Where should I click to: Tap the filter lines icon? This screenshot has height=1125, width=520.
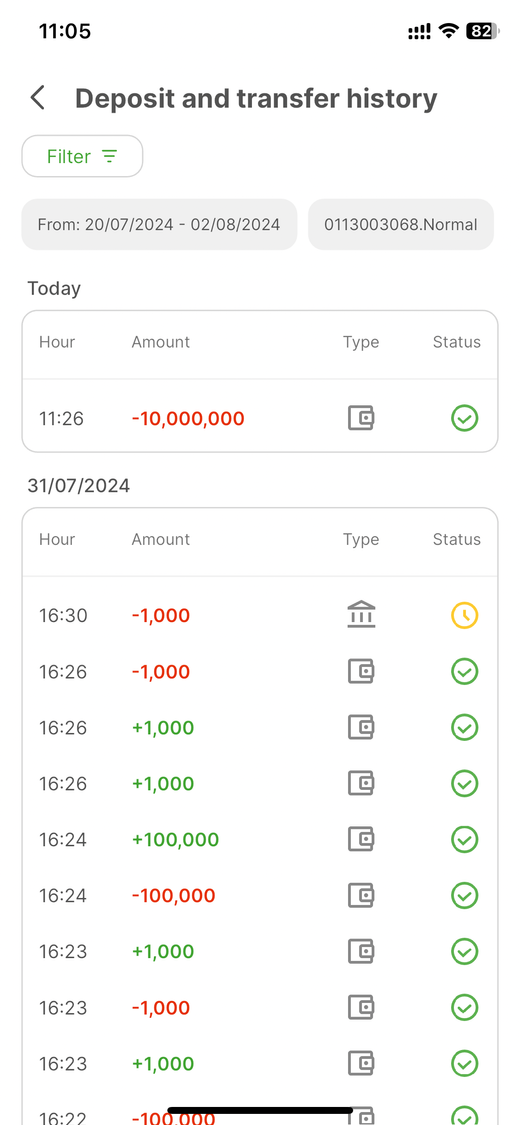[x=109, y=156]
